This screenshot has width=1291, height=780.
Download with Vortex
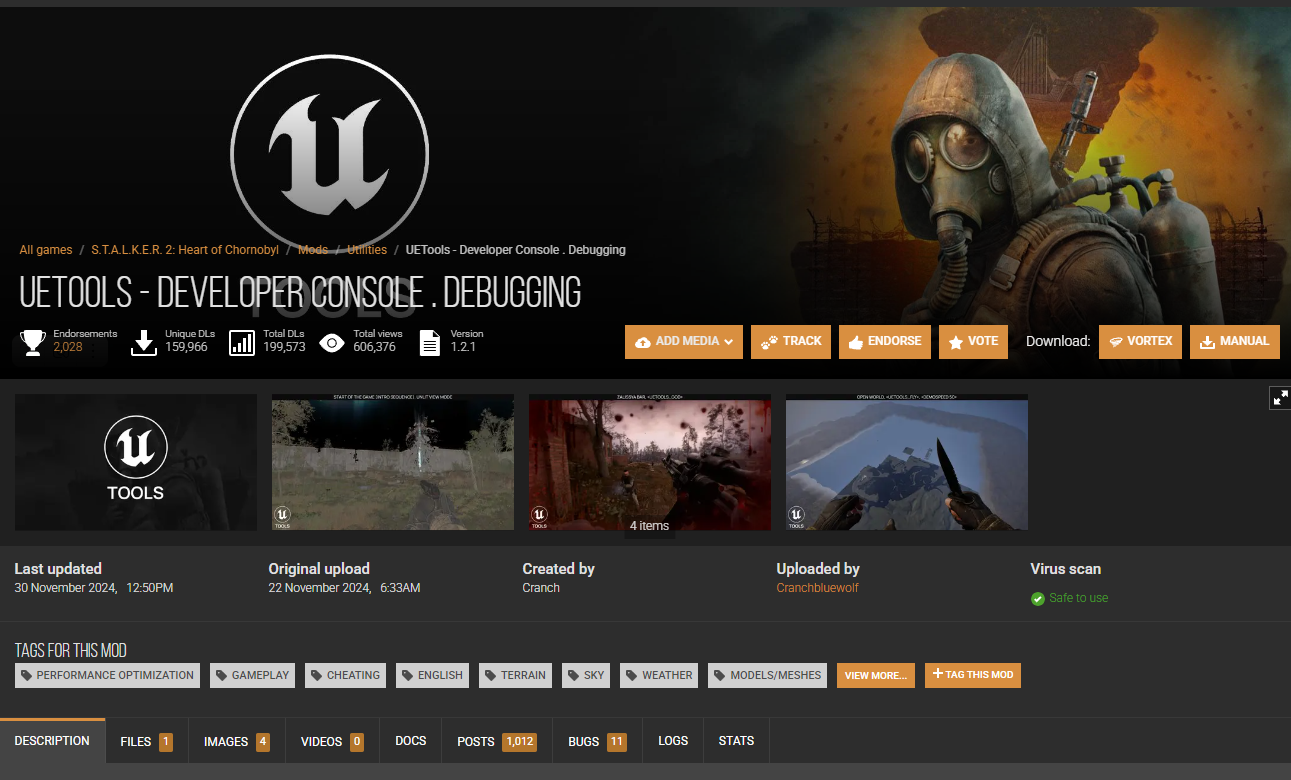coord(1140,342)
